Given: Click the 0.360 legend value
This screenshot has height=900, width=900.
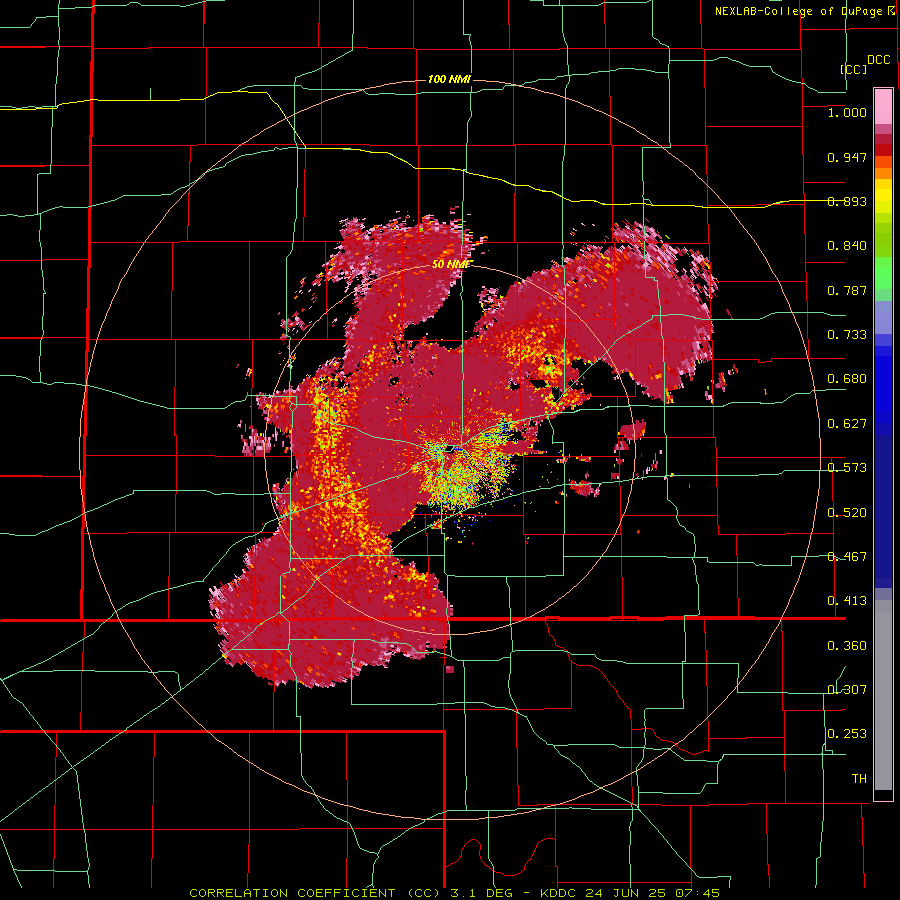Looking at the screenshot, I should pyautogui.click(x=847, y=646).
